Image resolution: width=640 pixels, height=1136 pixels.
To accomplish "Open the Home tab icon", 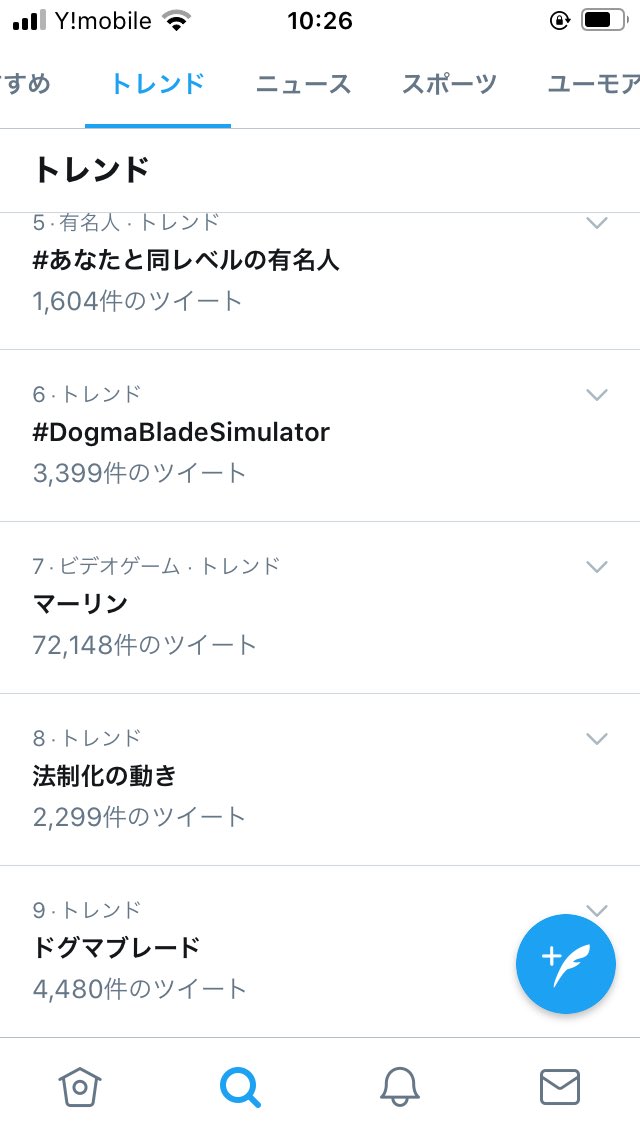I will click(80, 1087).
